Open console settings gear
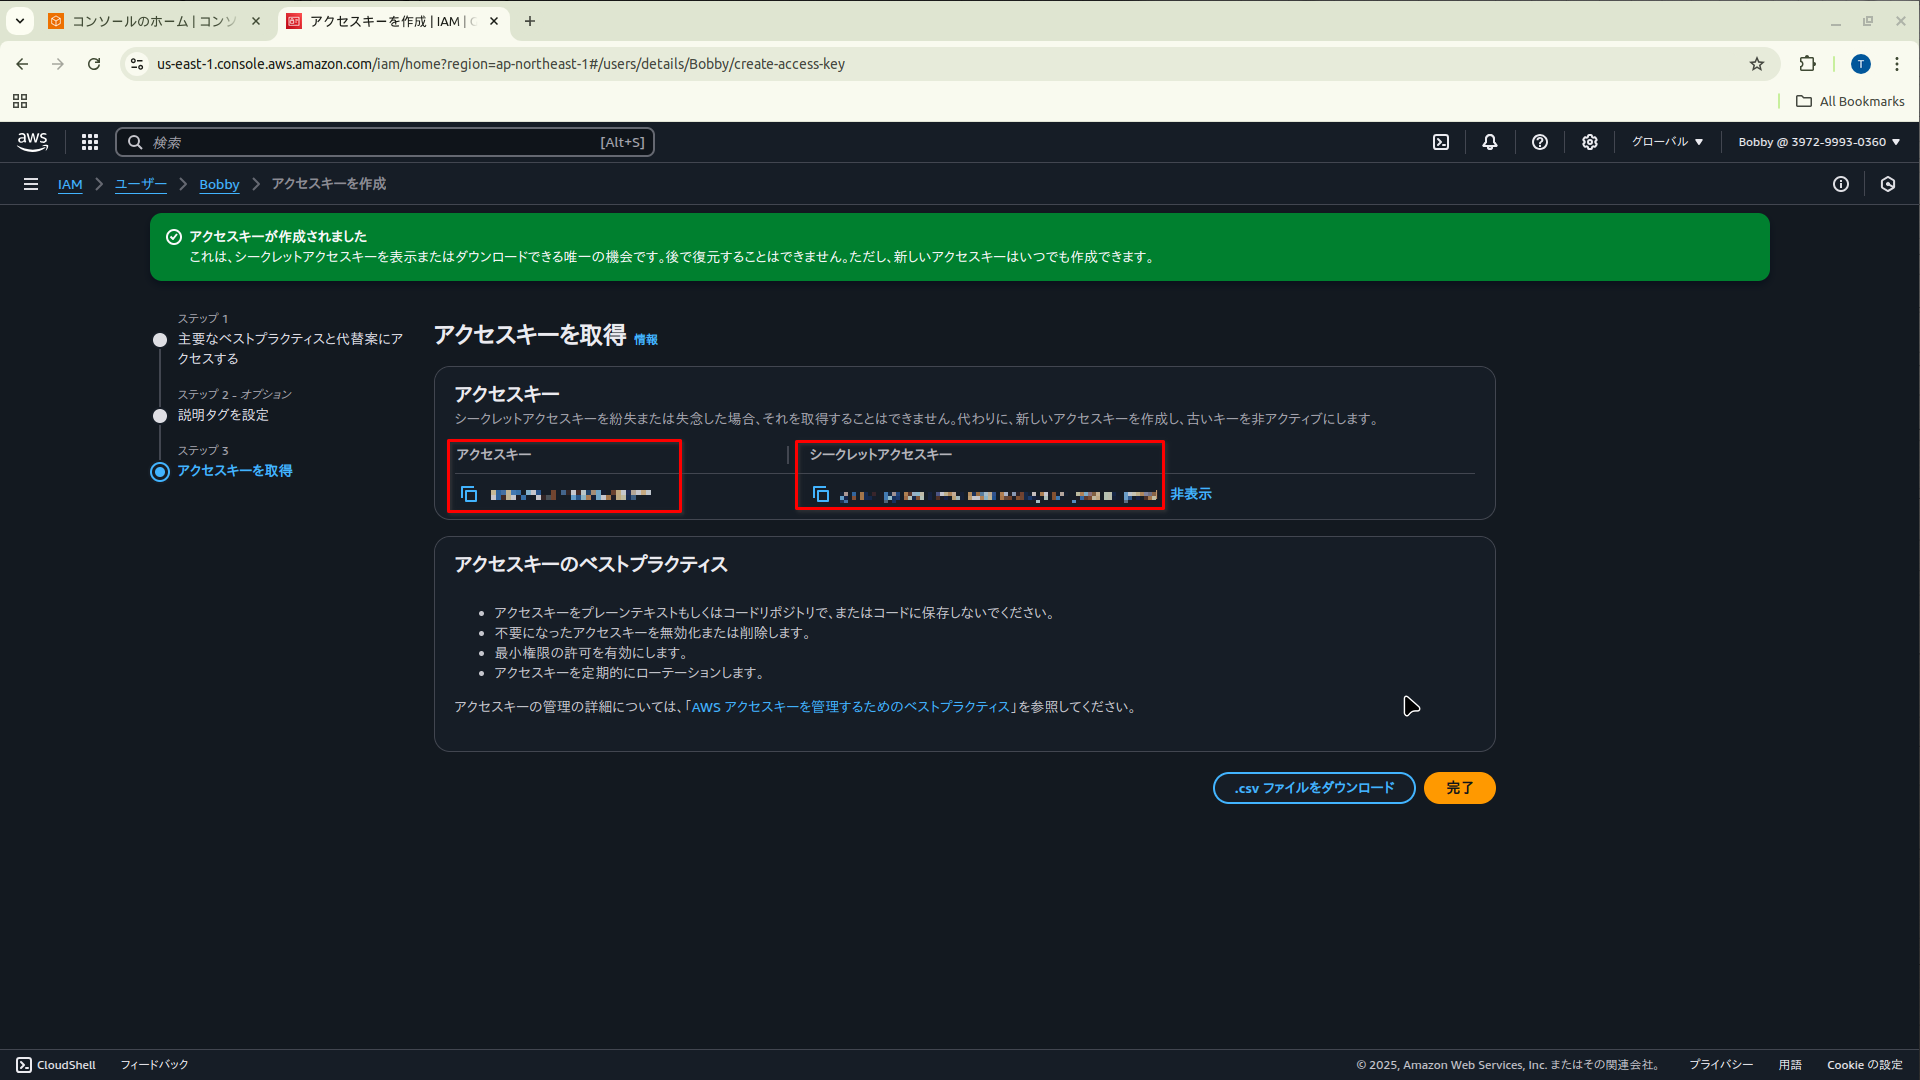1920x1080 pixels. pyautogui.click(x=1590, y=142)
